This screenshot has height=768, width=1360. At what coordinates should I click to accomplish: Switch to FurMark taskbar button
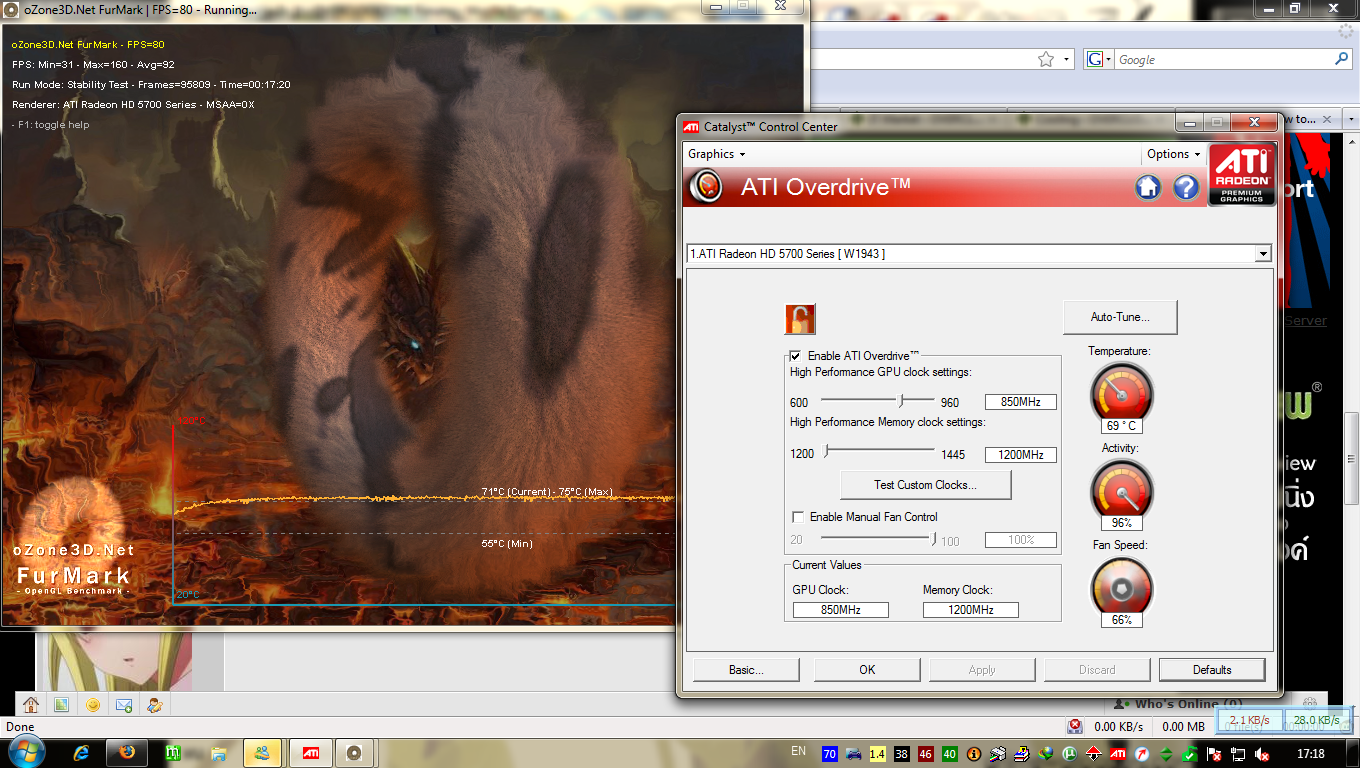(x=354, y=753)
